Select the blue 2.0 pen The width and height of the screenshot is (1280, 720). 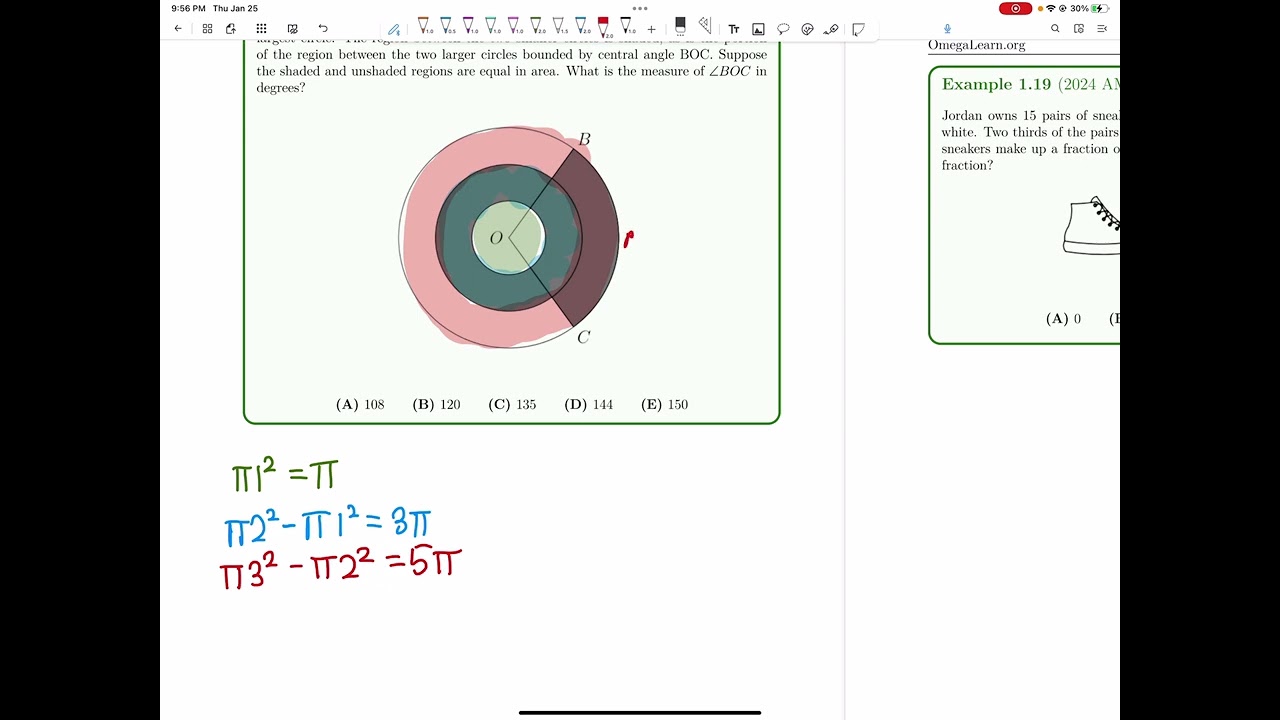point(582,26)
